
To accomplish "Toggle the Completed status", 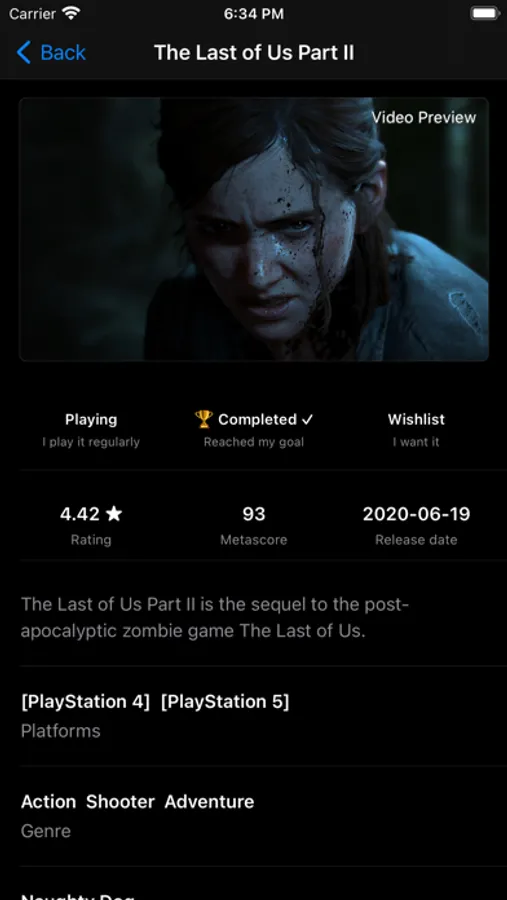I will pyautogui.click(x=254, y=429).
